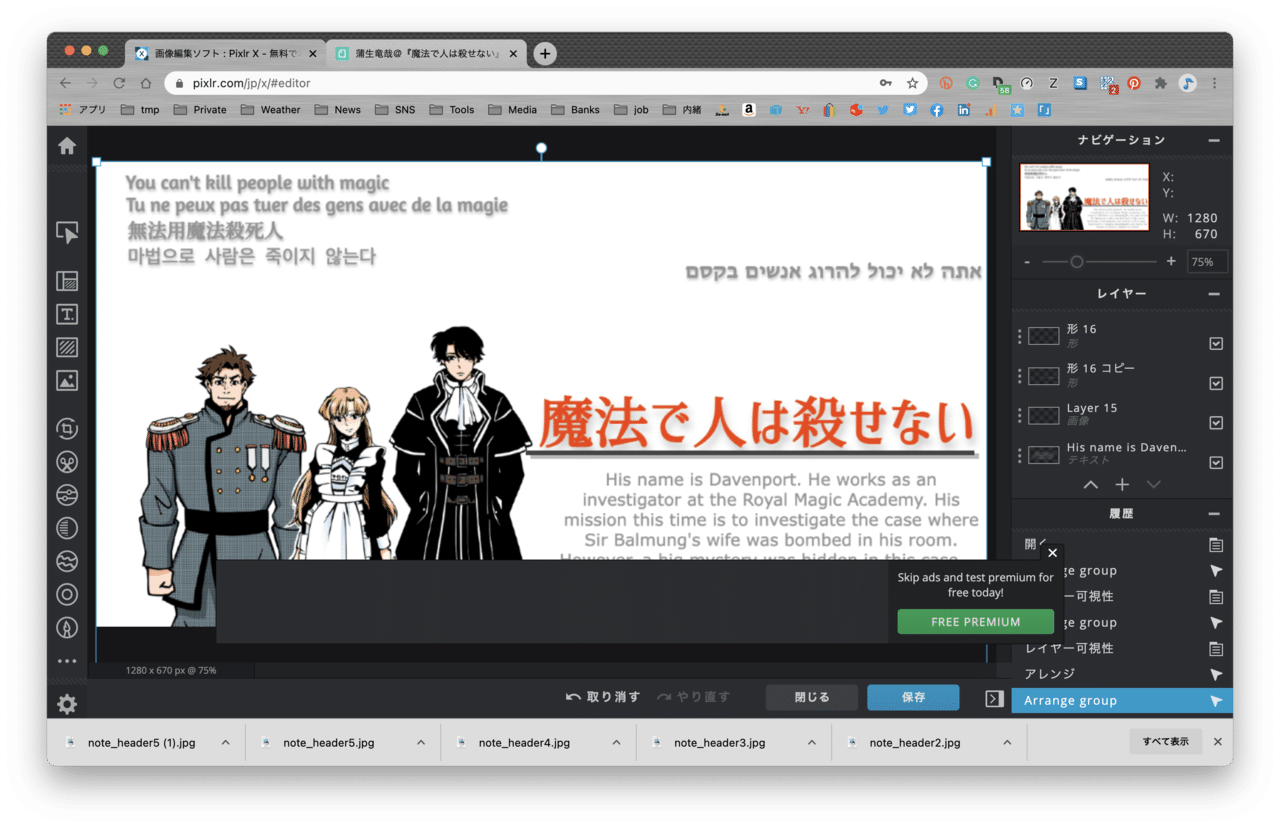
Task: Select the Retouch circle tool
Action: 67,595
